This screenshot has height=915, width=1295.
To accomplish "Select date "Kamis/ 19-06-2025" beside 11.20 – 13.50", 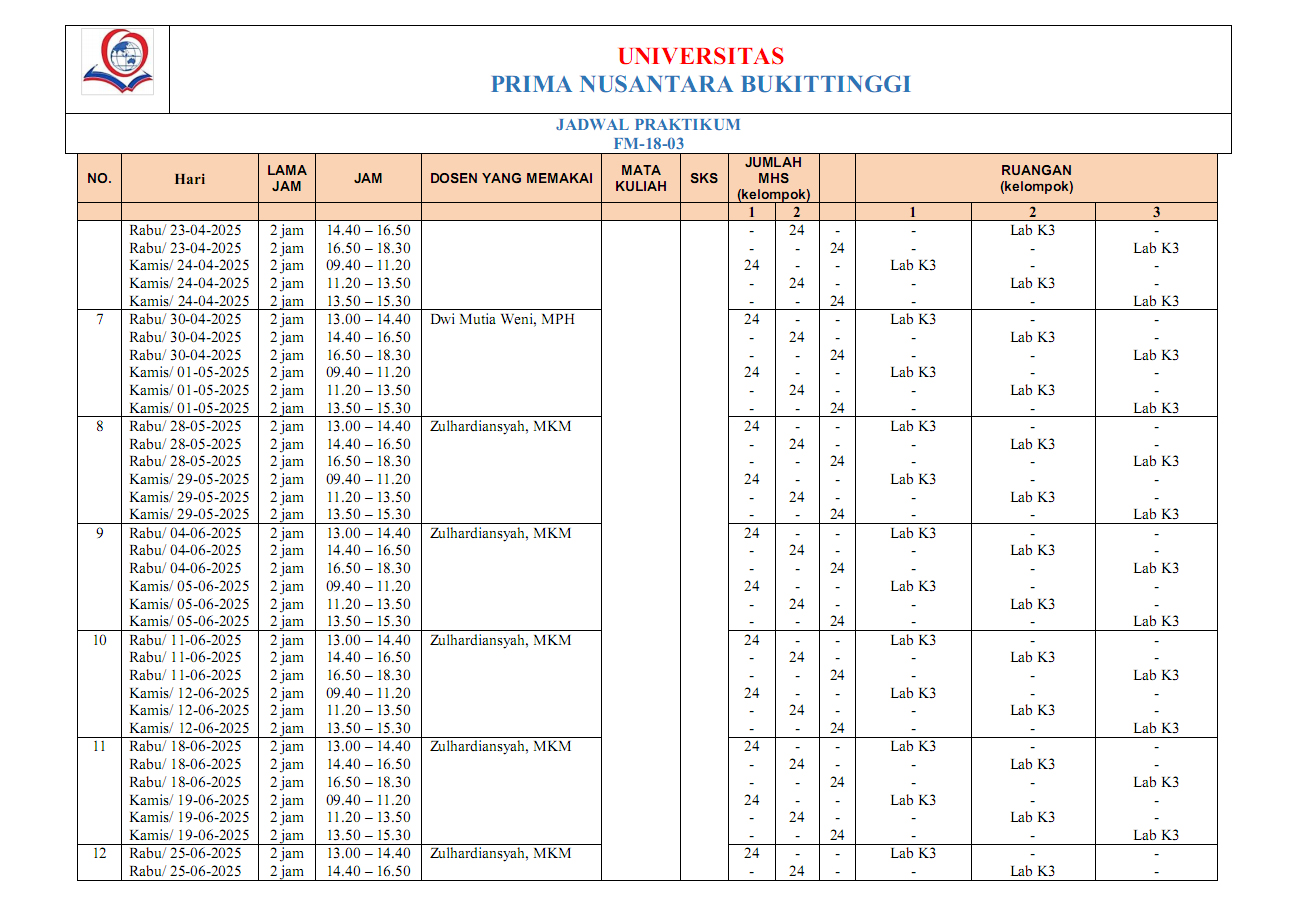I will [189, 817].
